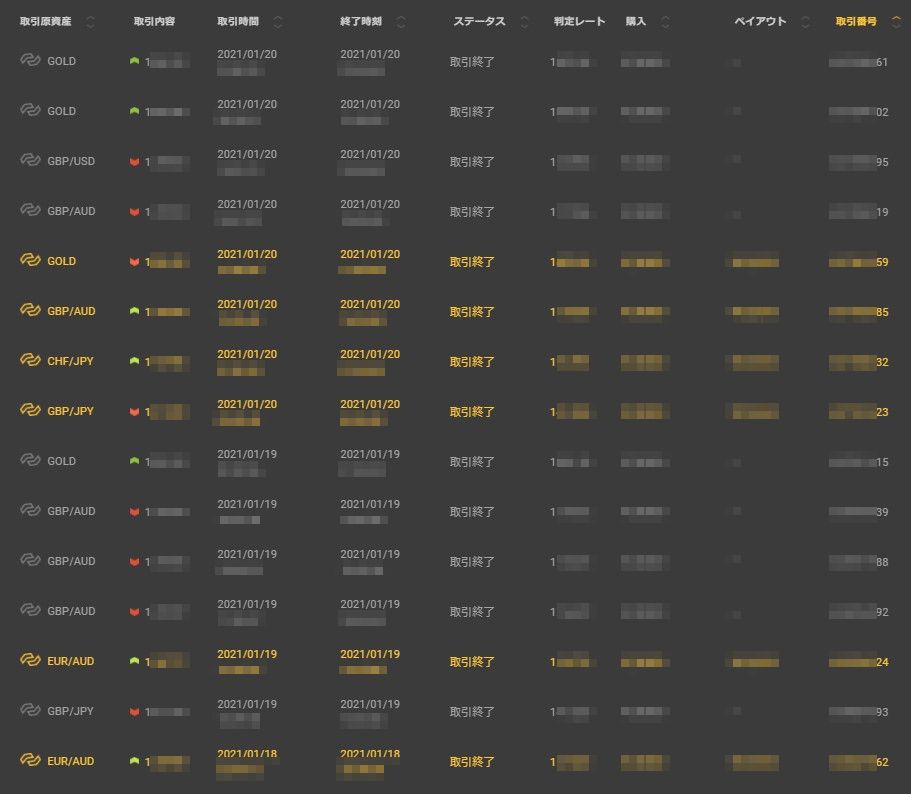This screenshot has width=911, height=794.
Task: Click the green up arrow in CHF/JPY row
Action: (x=134, y=361)
